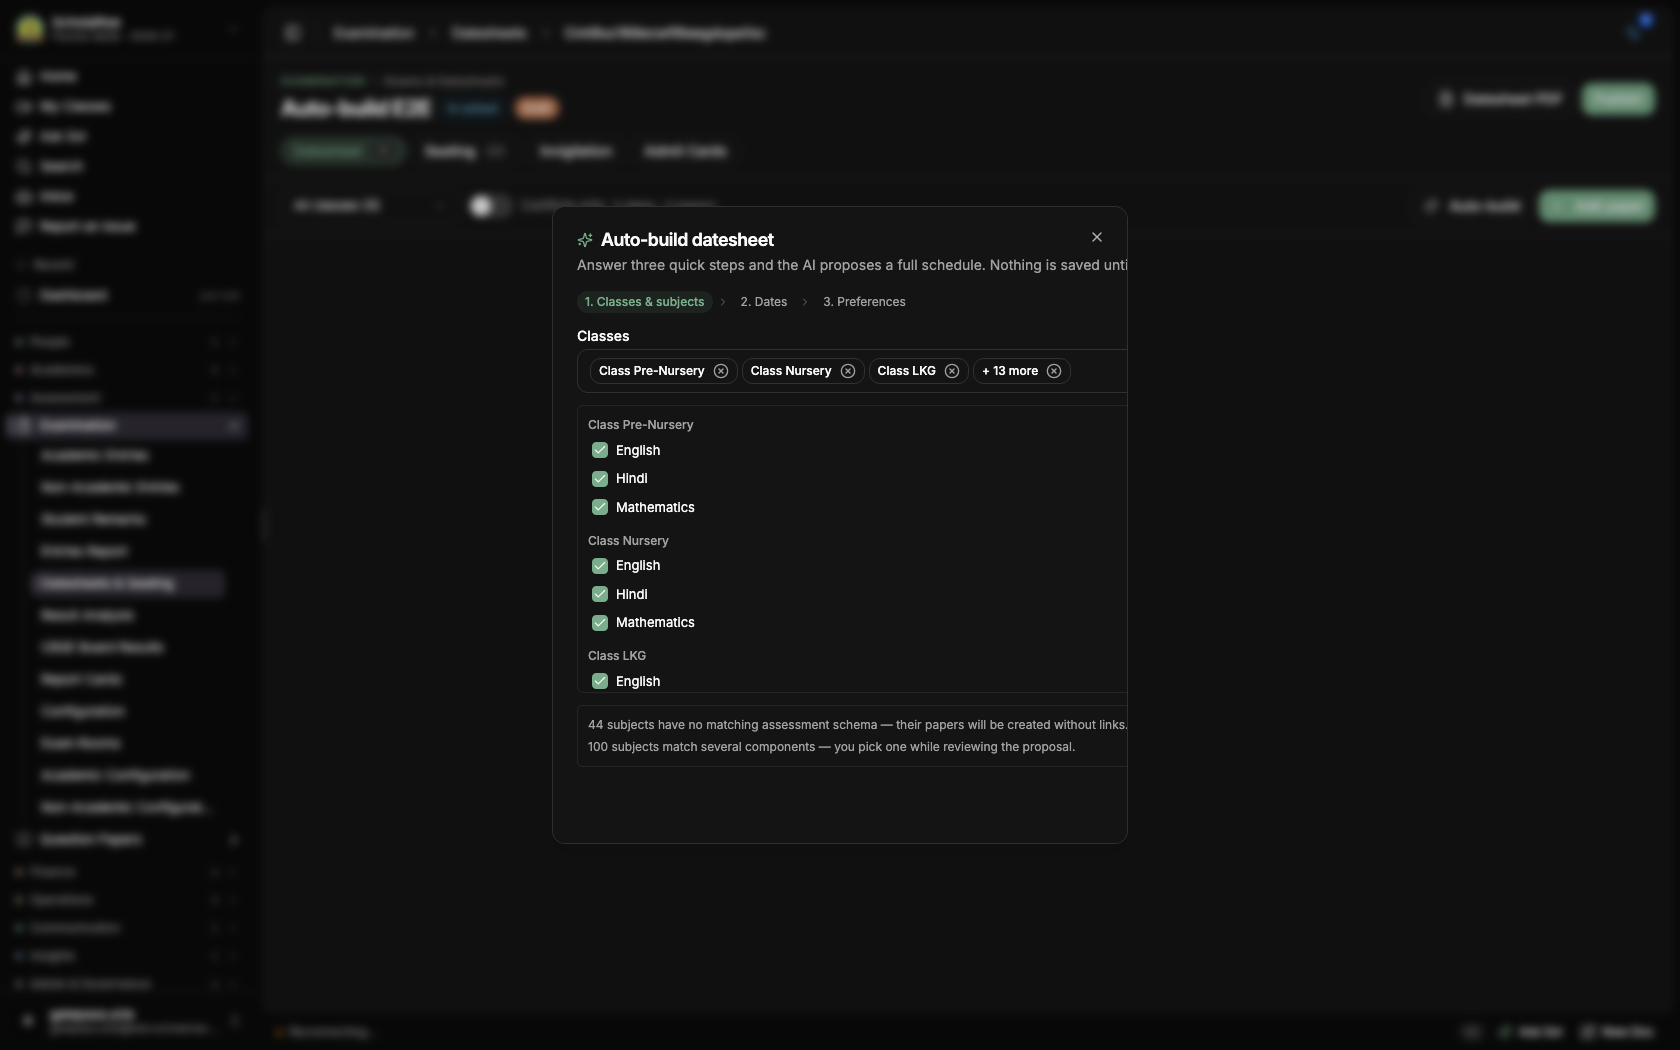Uncheck Mathematics under Class Pre-Nursery
The width and height of the screenshot is (1680, 1050).
(600, 507)
